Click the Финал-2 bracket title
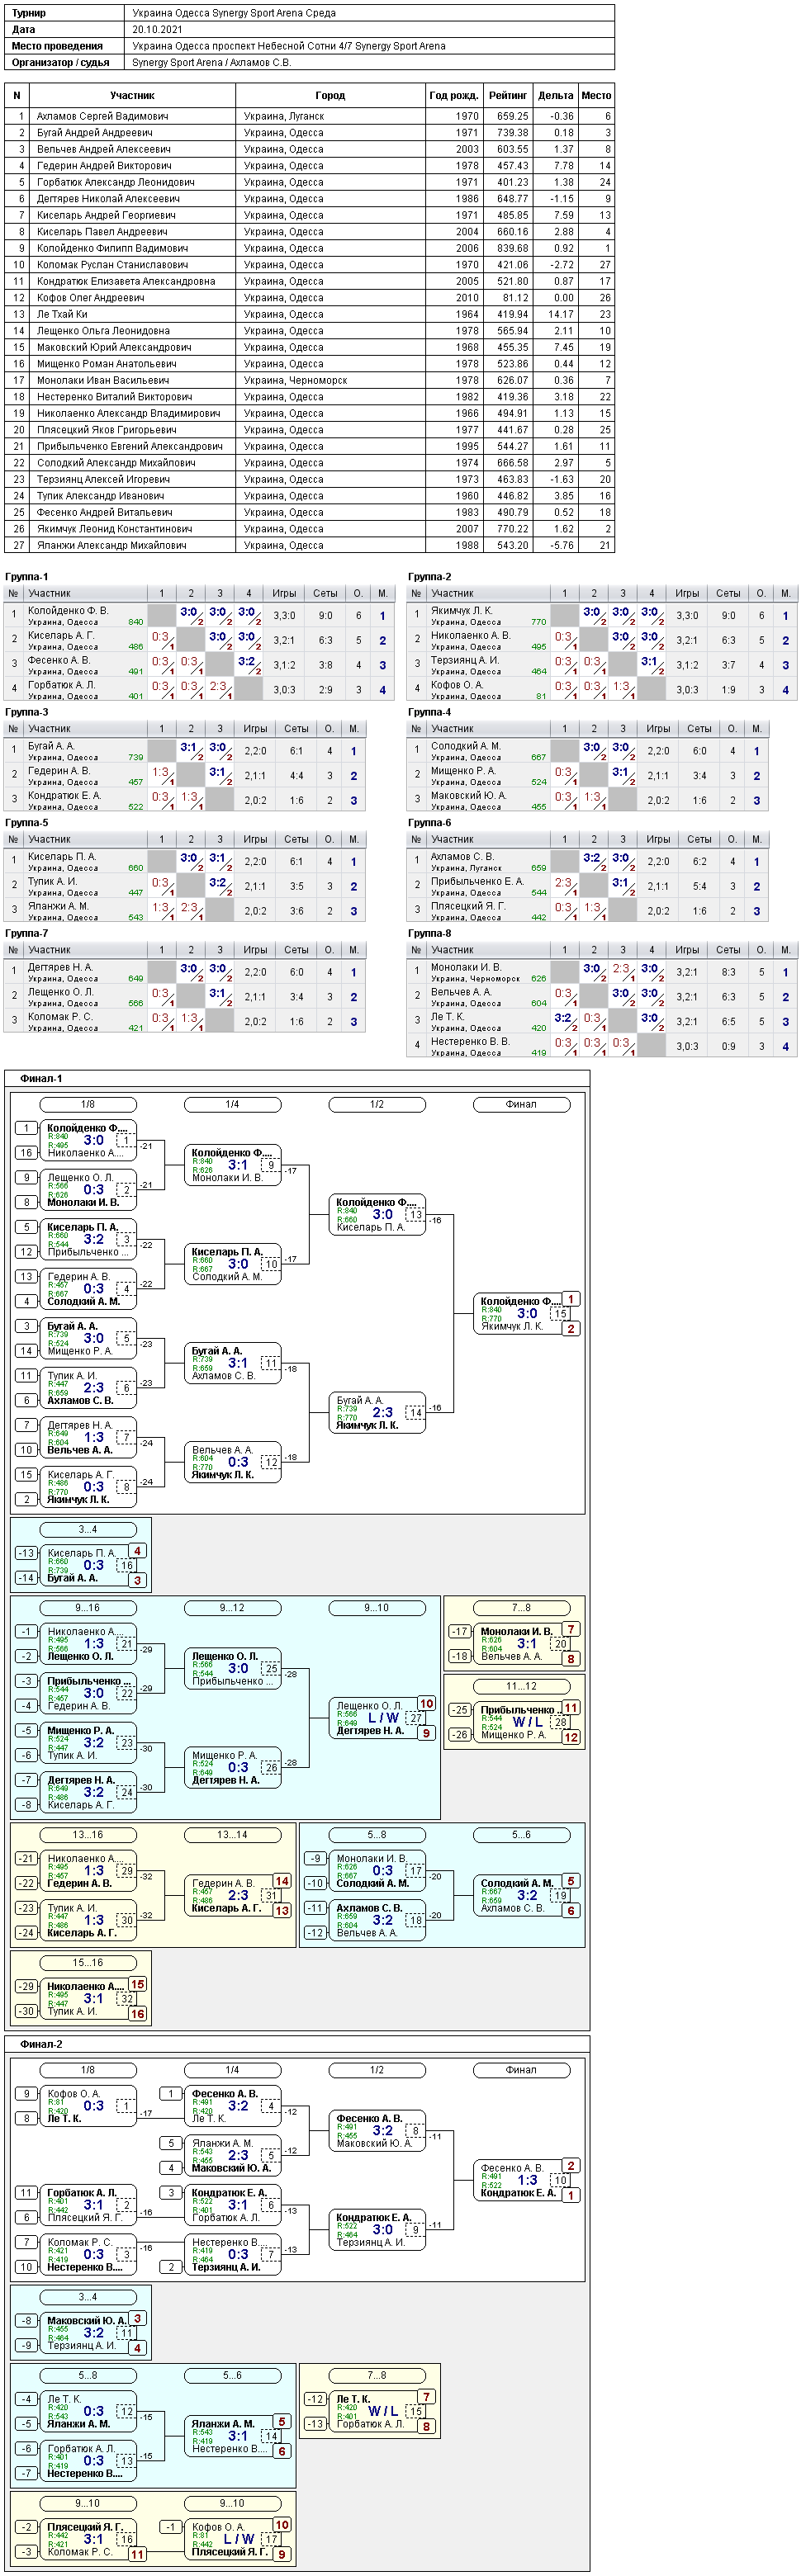The image size is (806, 2576). point(41,2044)
